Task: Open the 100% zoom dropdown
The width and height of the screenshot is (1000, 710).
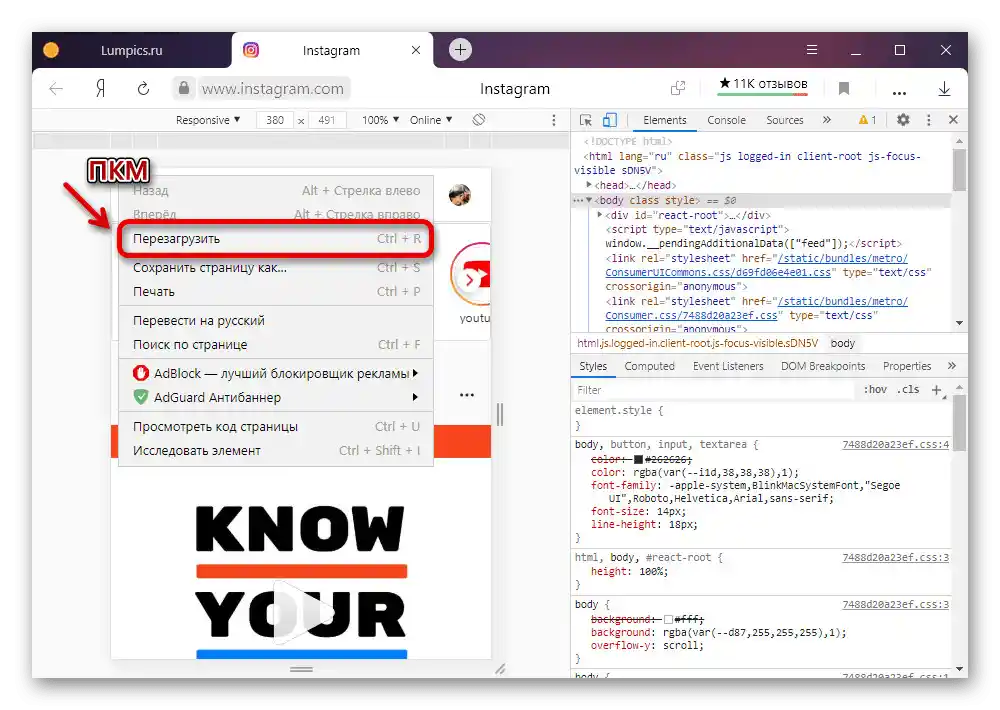Action: coord(380,120)
